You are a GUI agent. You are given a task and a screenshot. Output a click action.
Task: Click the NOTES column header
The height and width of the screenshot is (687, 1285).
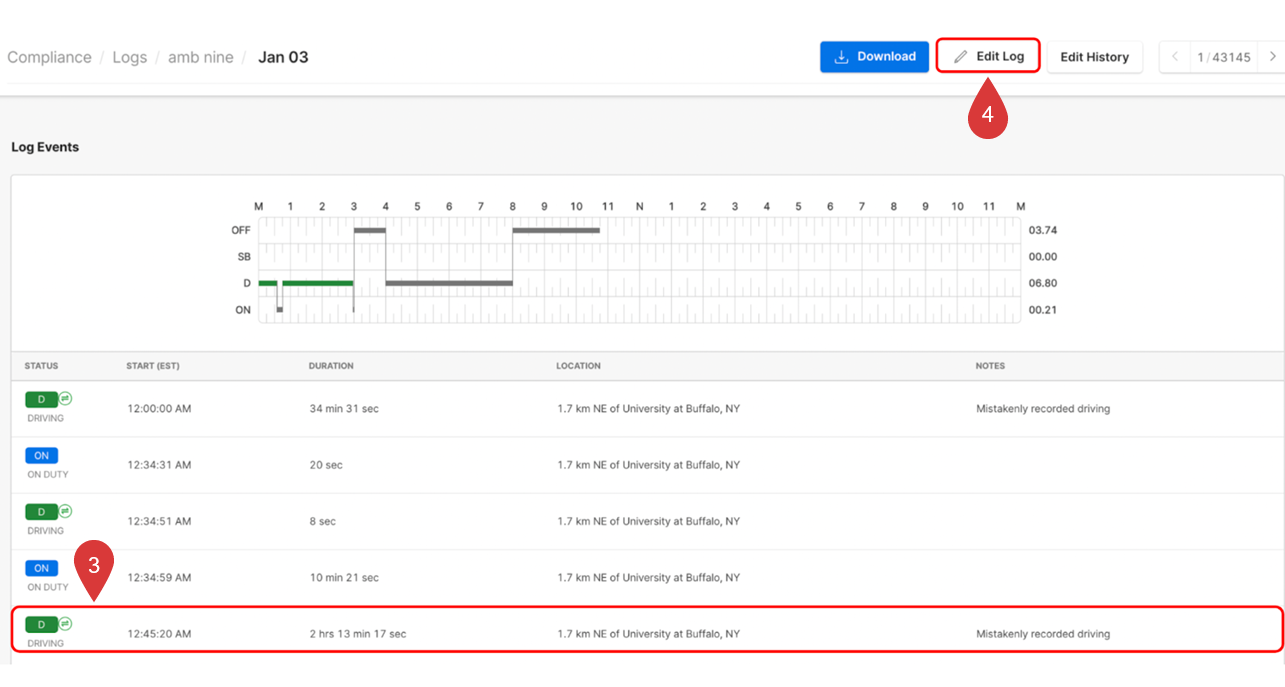point(990,366)
